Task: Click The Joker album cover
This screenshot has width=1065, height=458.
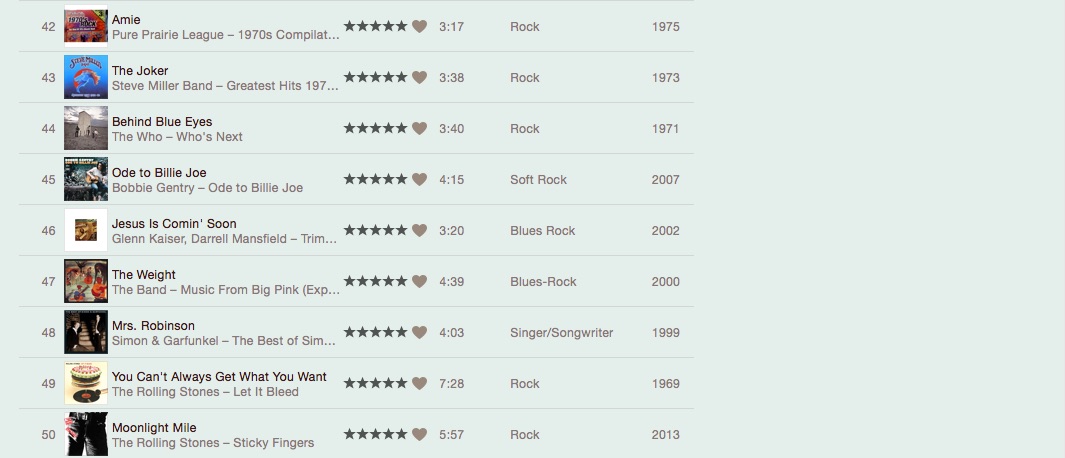Action: point(86,78)
